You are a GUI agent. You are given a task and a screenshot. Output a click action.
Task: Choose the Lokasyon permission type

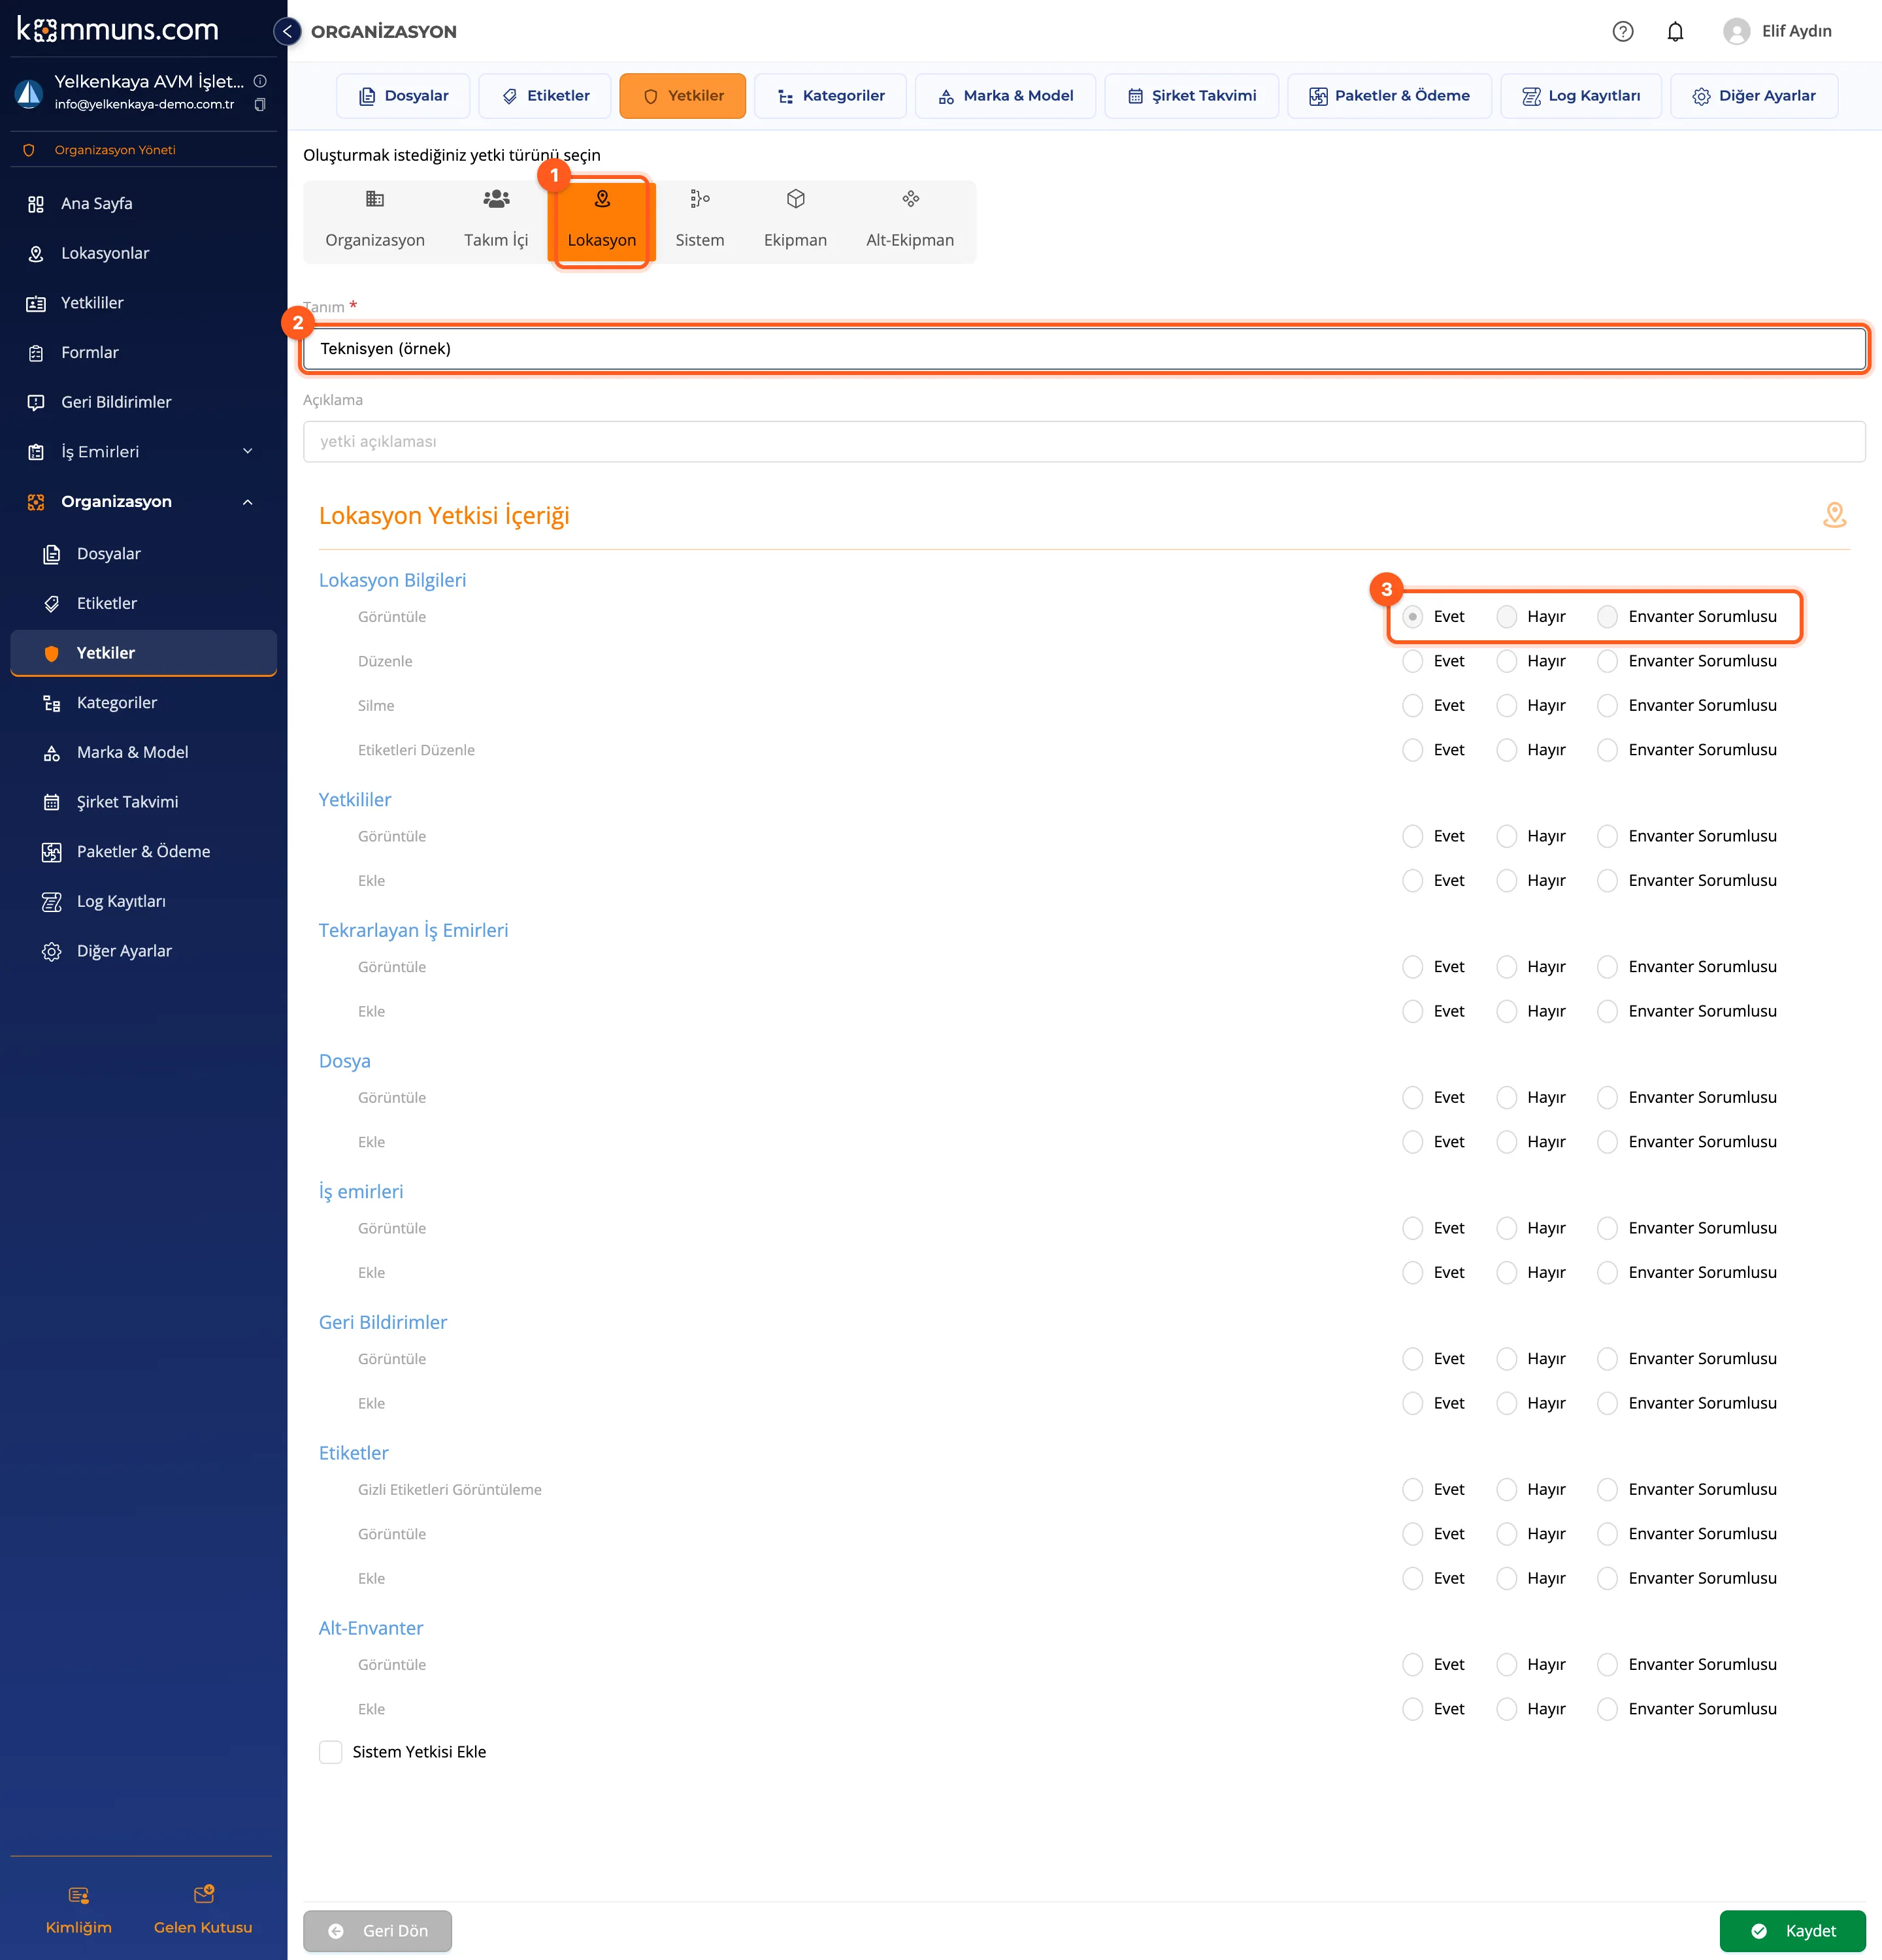pyautogui.click(x=602, y=221)
